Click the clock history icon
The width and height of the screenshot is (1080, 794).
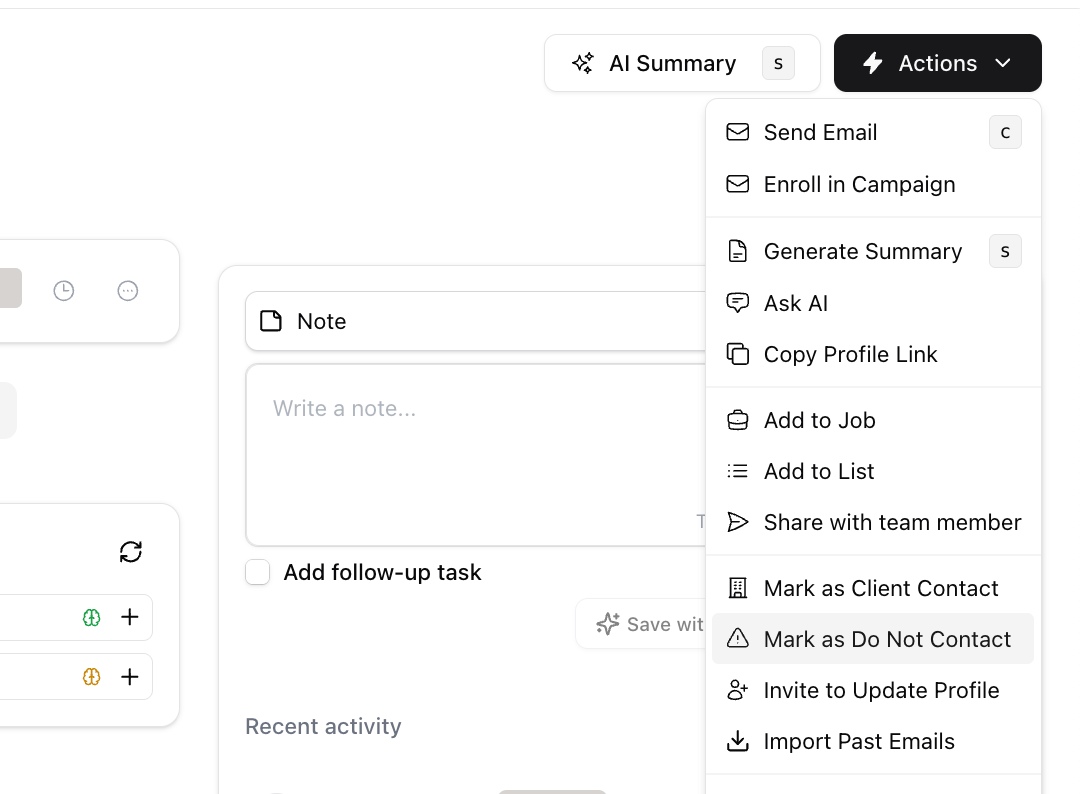pyautogui.click(x=63, y=291)
